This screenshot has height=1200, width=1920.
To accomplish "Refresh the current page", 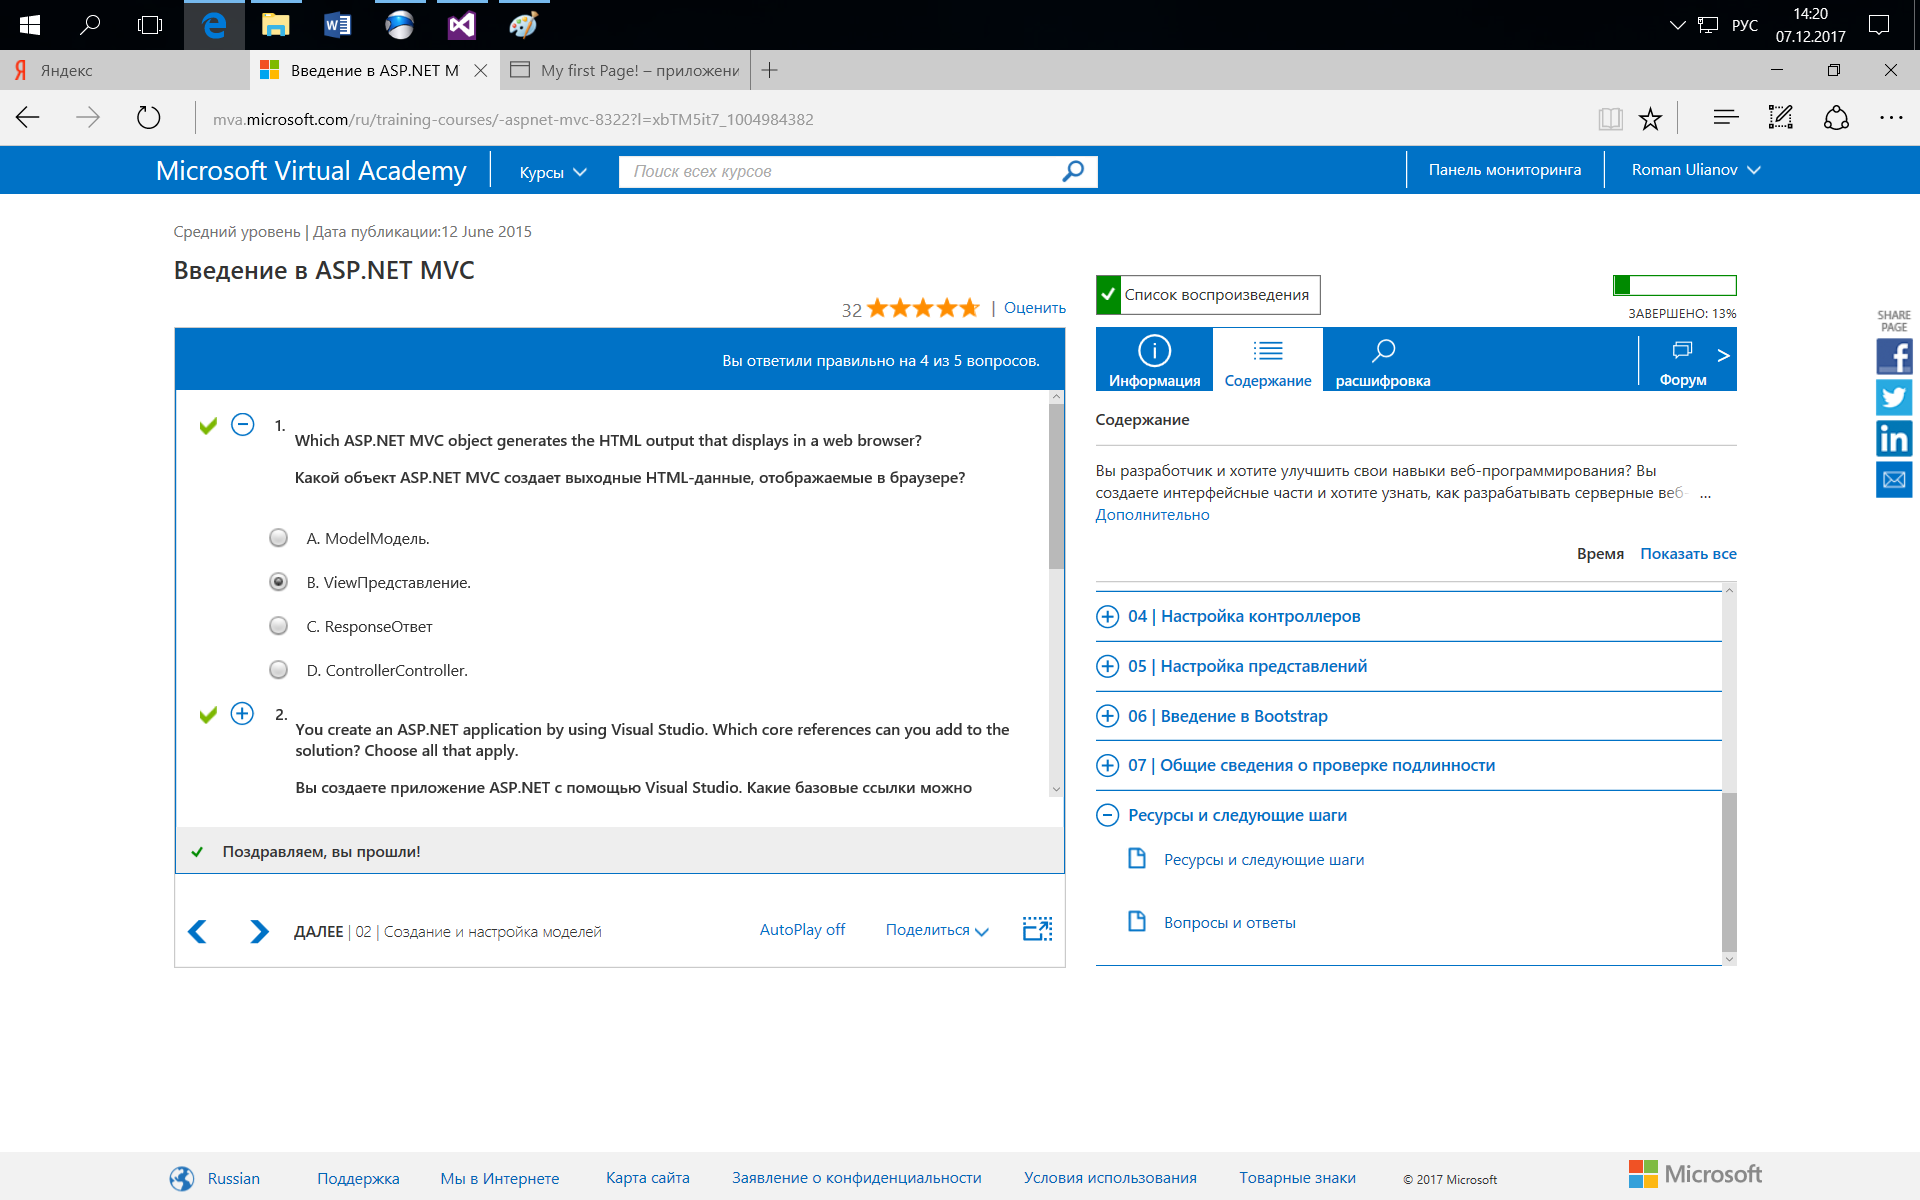I will [148, 118].
